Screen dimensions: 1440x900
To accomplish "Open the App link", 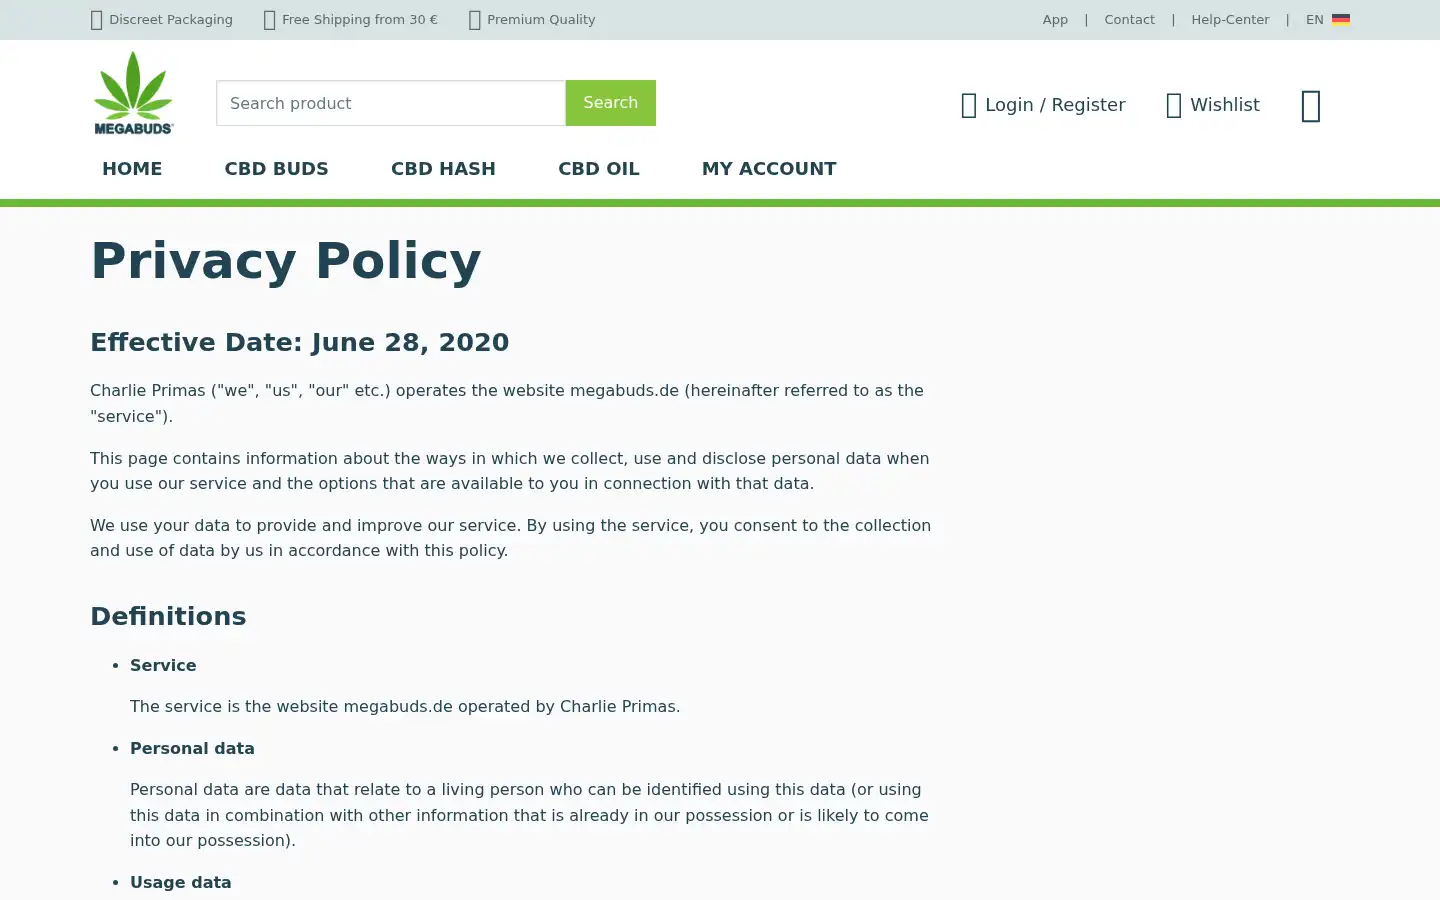I will [x=1055, y=19].
